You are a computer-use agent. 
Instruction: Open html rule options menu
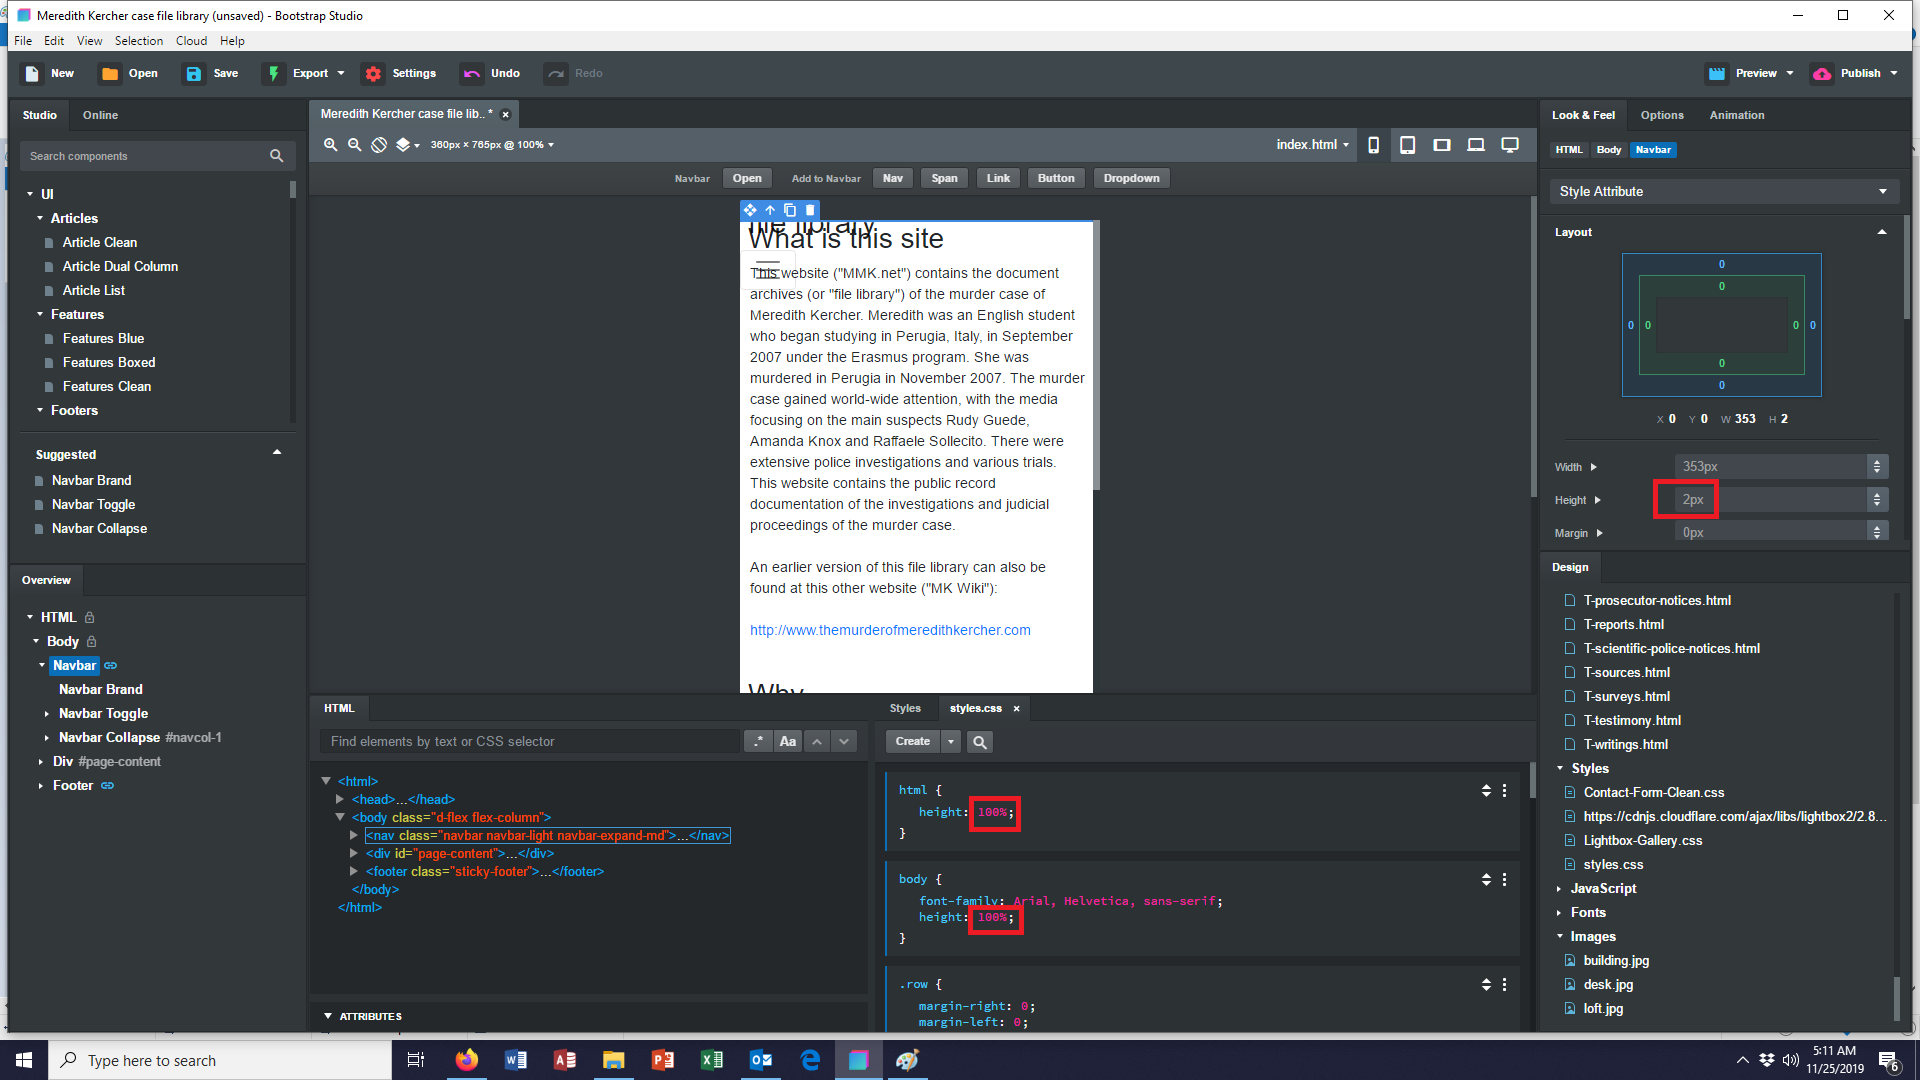1504,790
